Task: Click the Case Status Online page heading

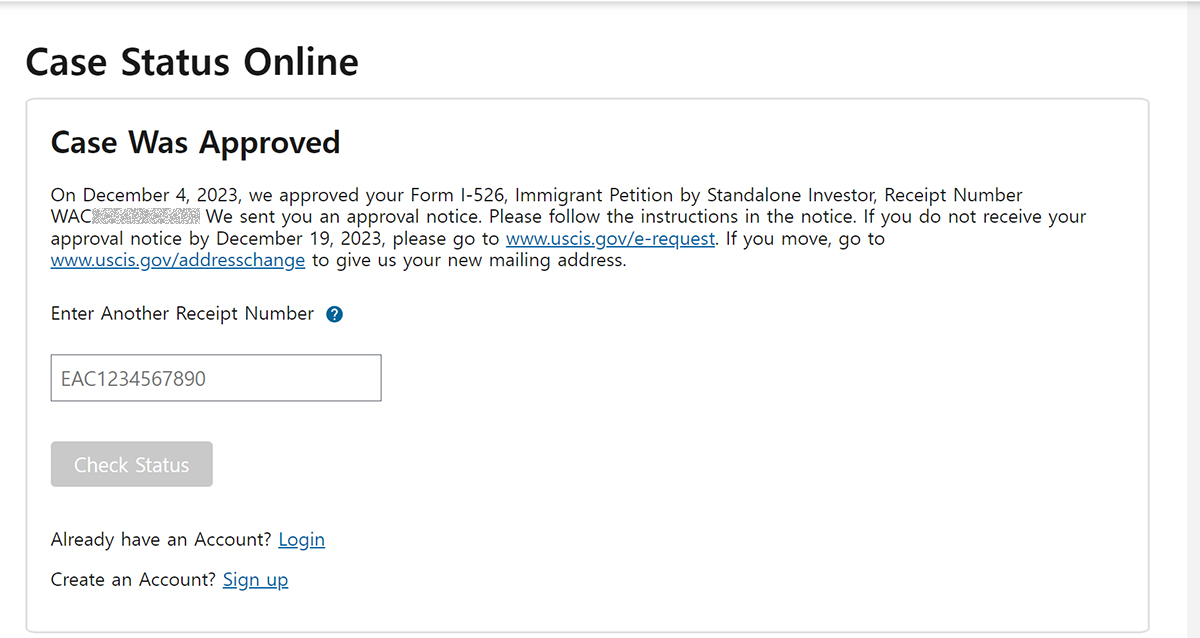Action: (192, 62)
